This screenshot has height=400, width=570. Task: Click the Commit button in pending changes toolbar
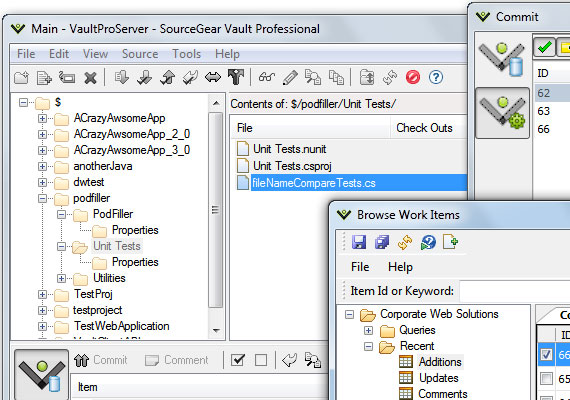pyautogui.click(x=101, y=360)
